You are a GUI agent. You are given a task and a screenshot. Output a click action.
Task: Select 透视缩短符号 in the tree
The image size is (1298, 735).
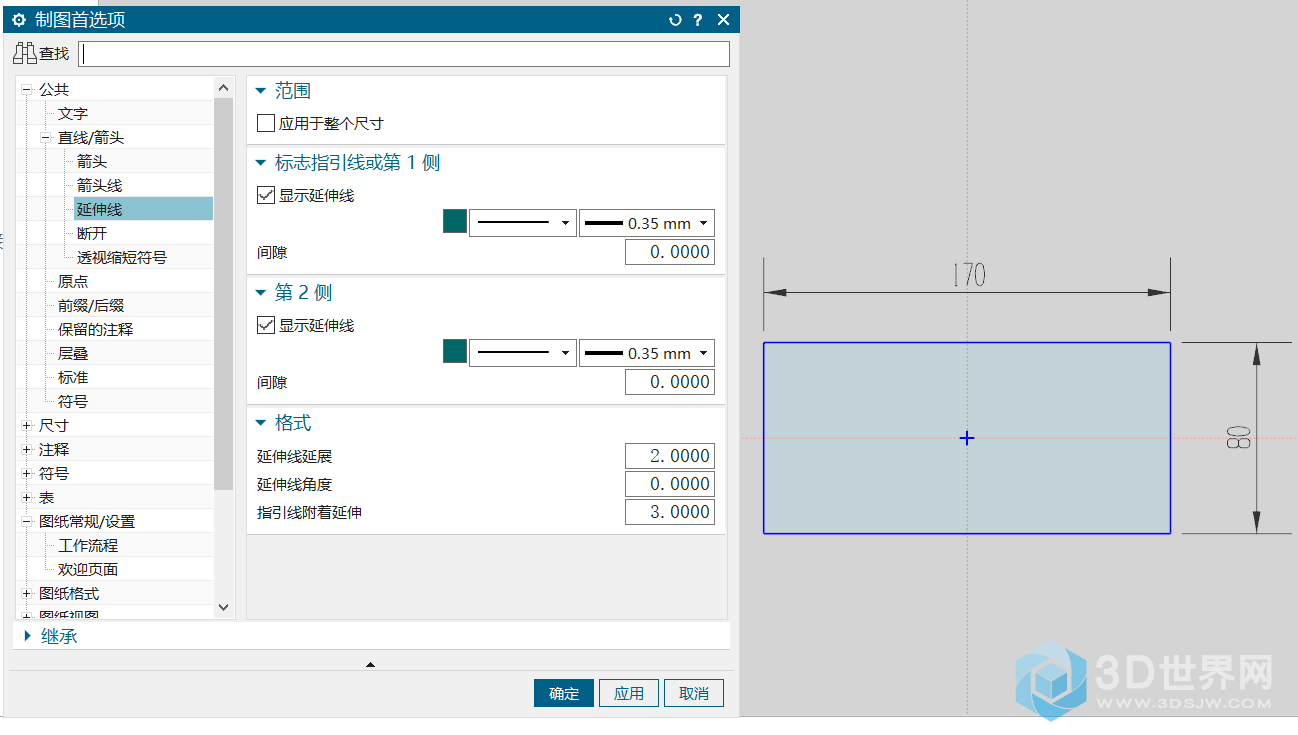pos(122,258)
